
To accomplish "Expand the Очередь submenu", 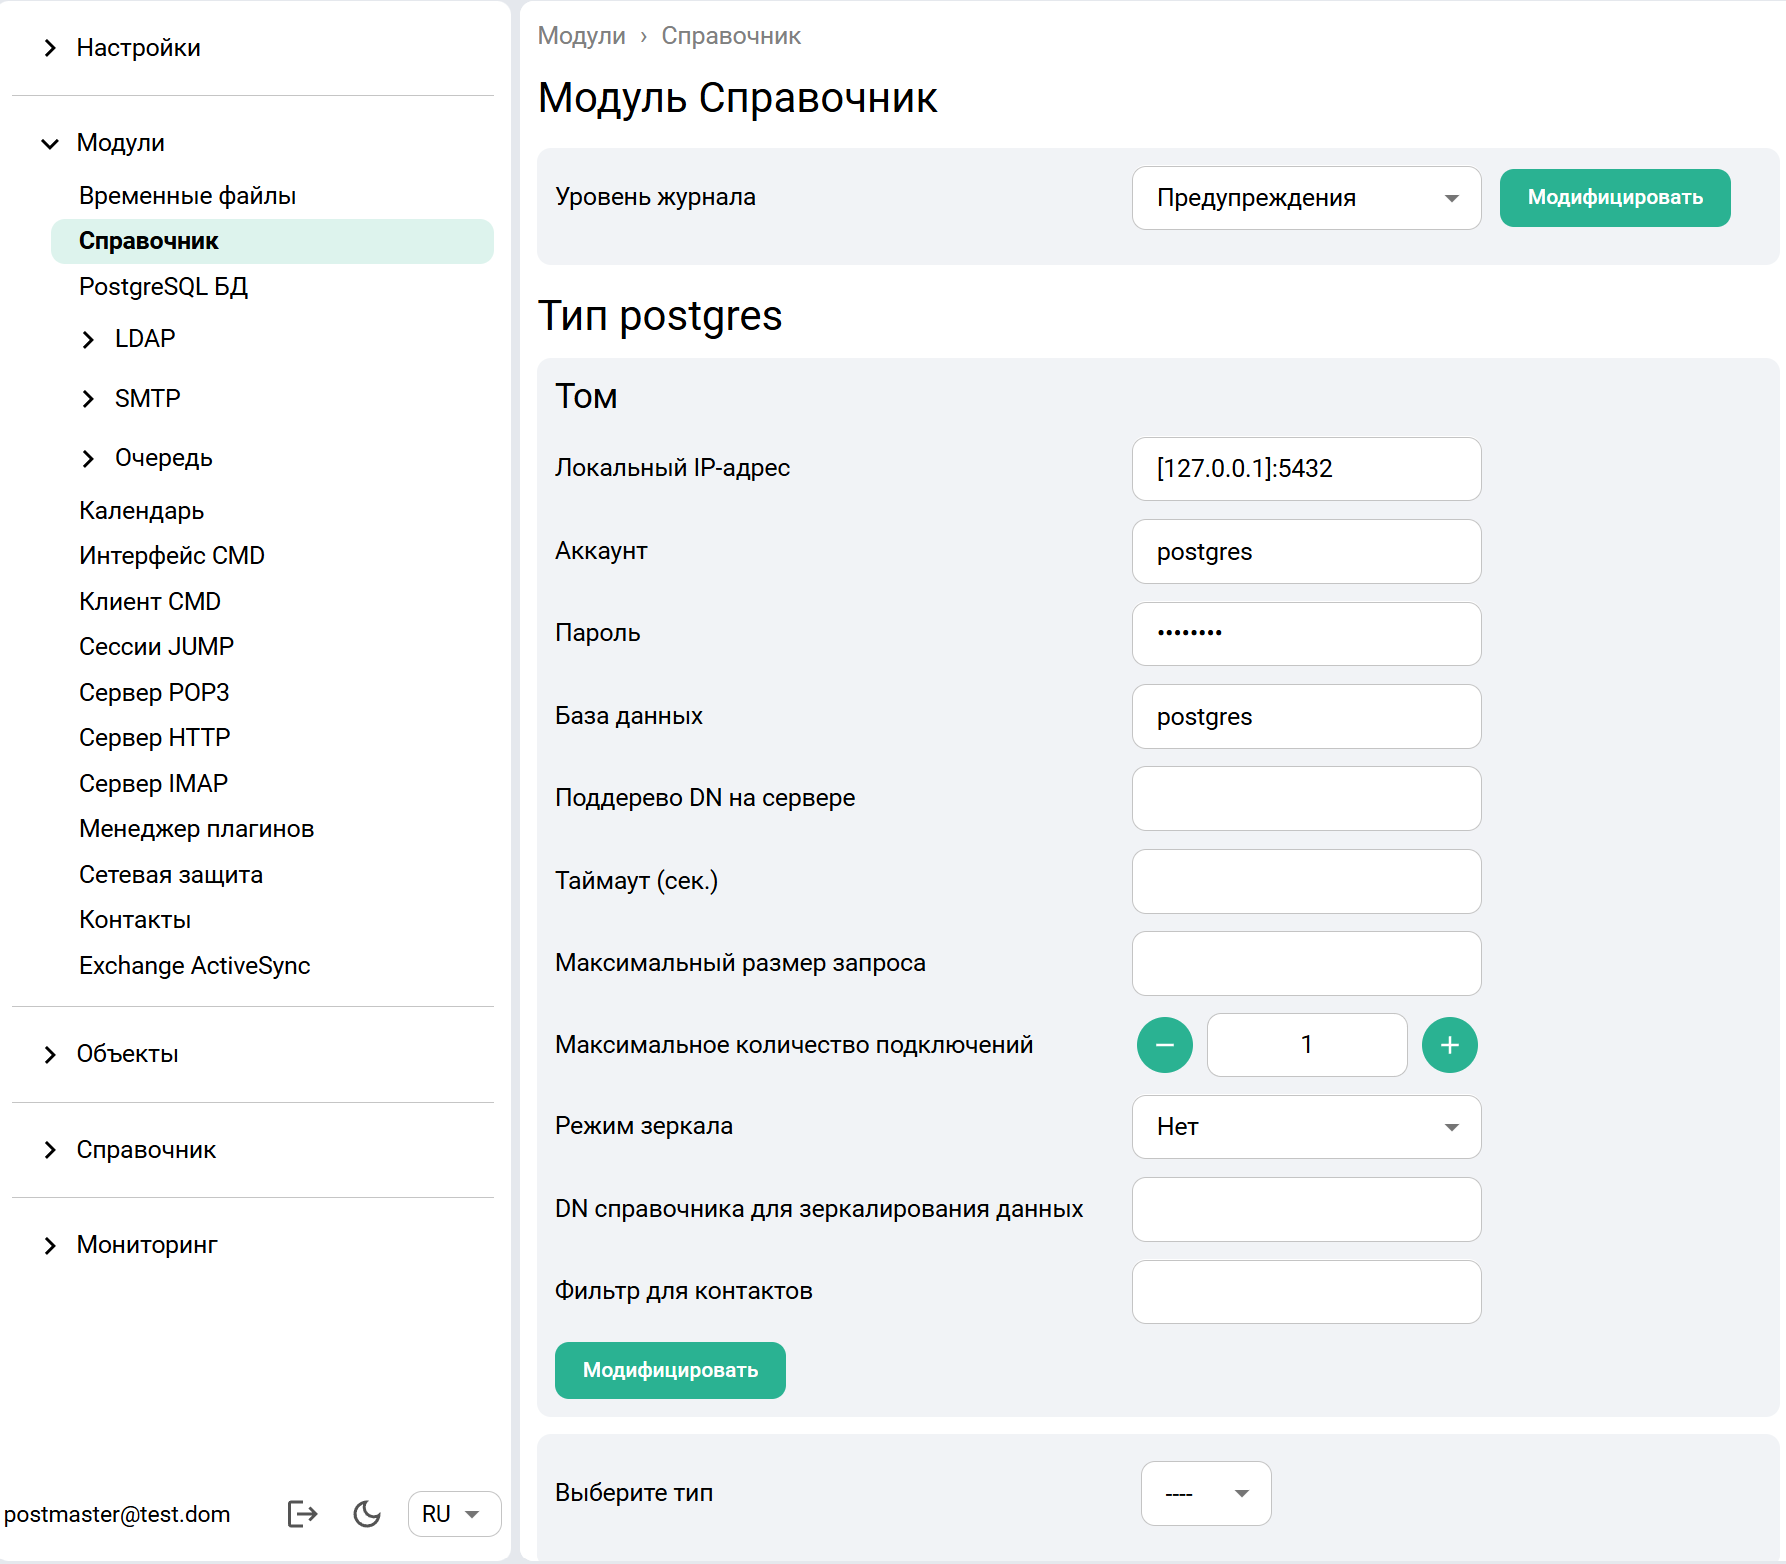I will pyautogui.click(x=88, y=458).
